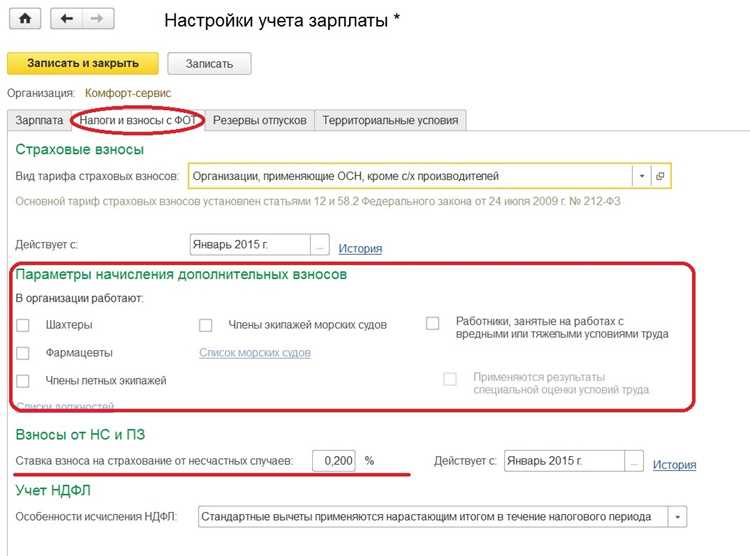Click the Записать button
The image size is (750, 556).
click(x=209, y=64)
